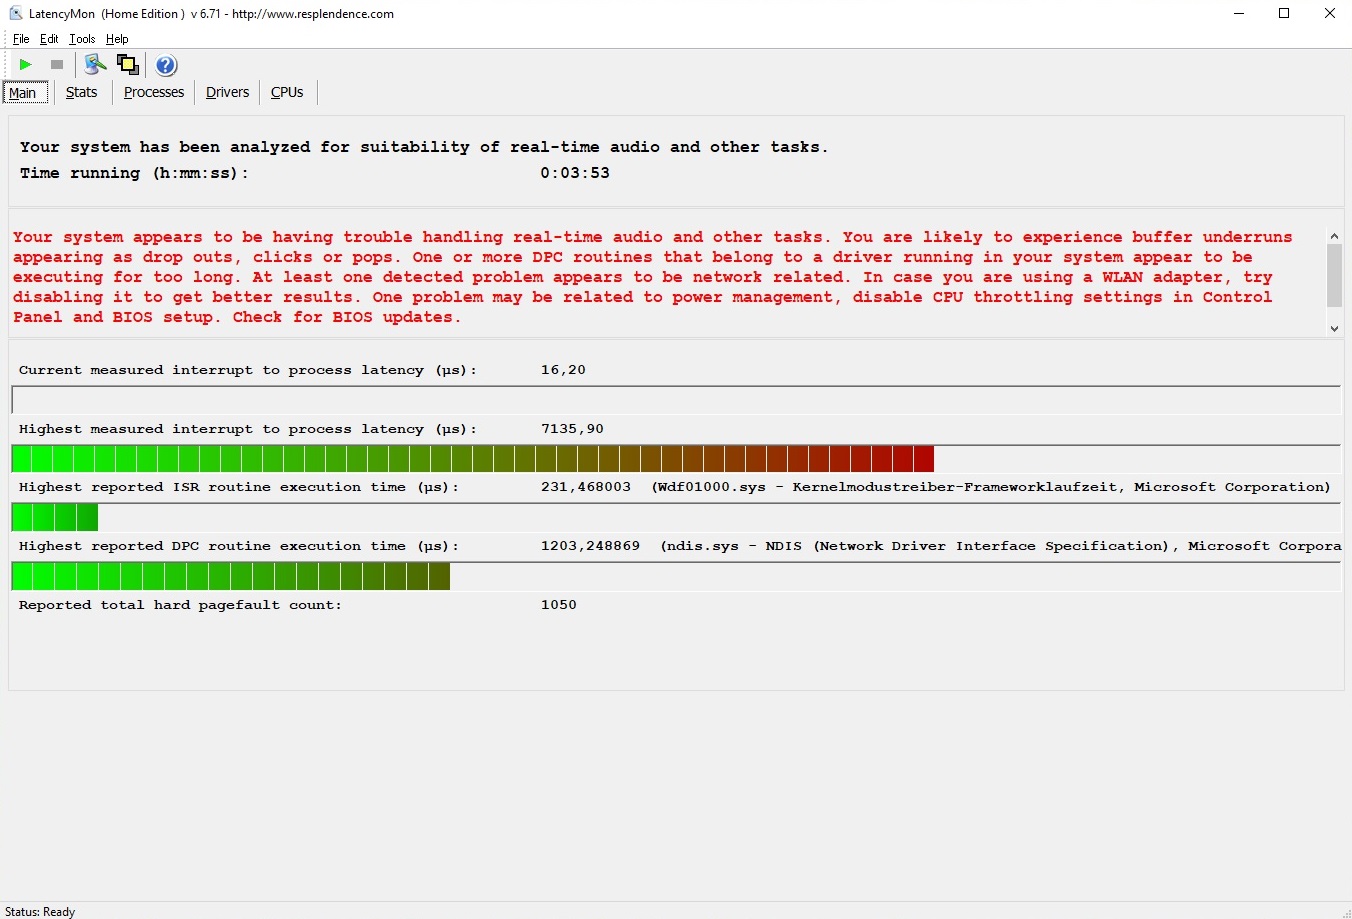The image size is (1352, 919).
Task: Click the warning message scrollbar thumb
Action: tap(1334, 275)
